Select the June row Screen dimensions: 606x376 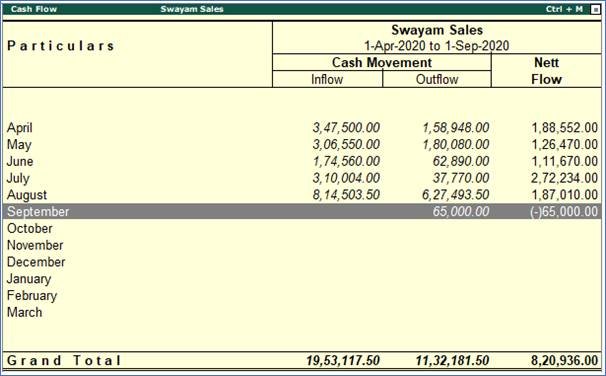click(302, 161)
